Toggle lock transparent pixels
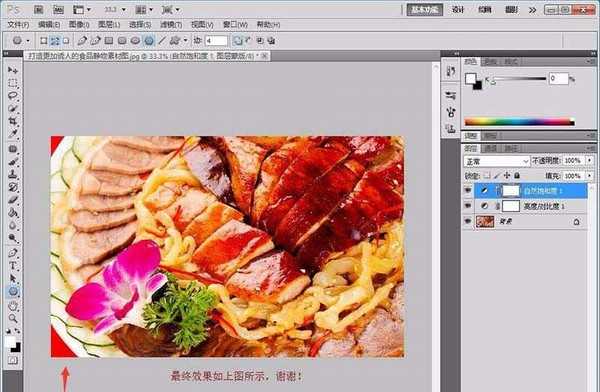 point(487,176)
